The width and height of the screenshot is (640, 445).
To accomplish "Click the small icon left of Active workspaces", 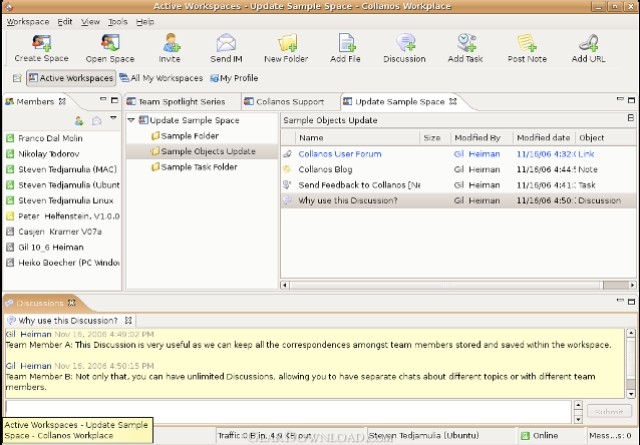I will [17, 78].
